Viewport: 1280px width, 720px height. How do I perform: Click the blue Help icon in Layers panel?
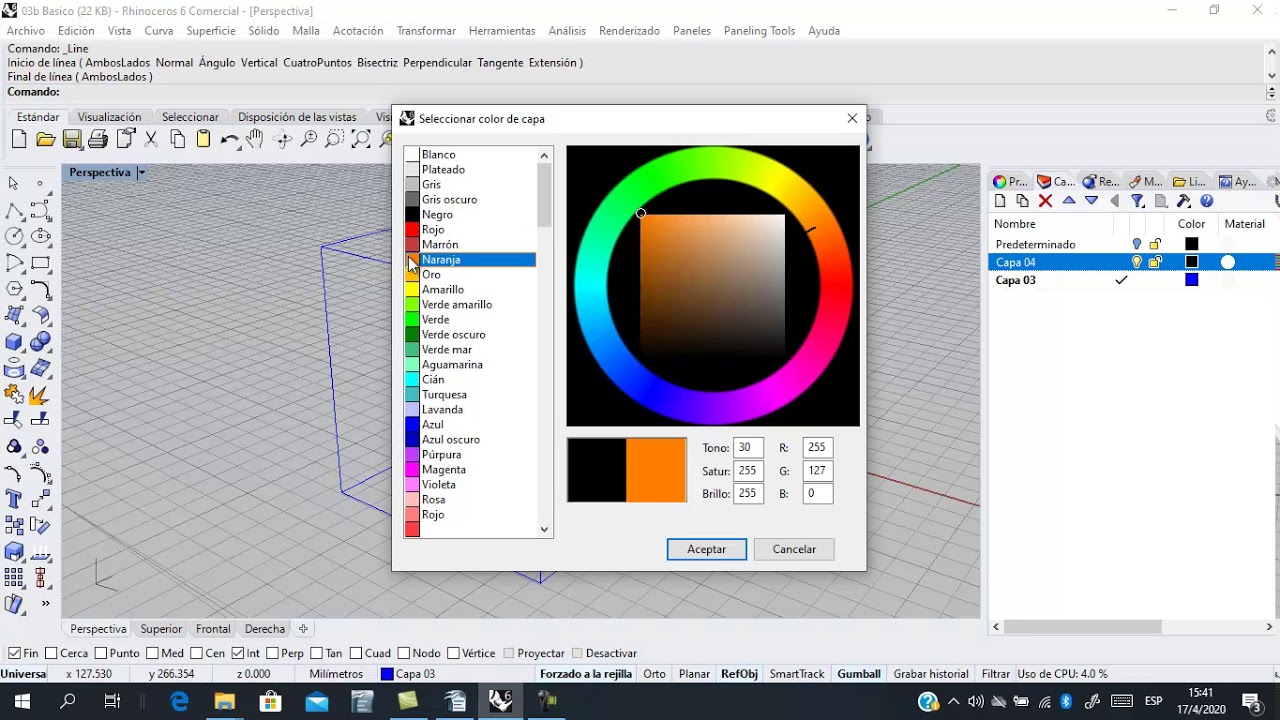(x=1207, y=201)
